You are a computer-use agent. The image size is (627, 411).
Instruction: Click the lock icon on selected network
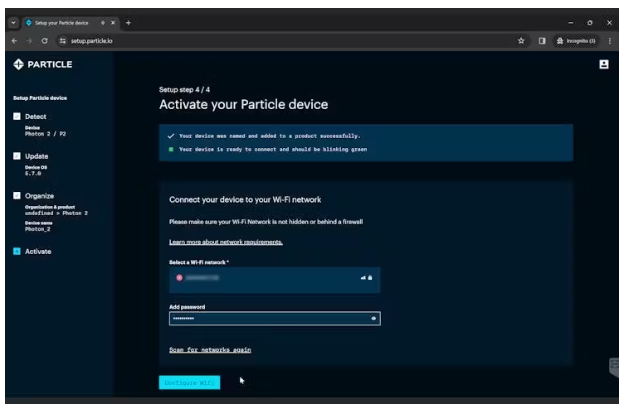[370, 277]
